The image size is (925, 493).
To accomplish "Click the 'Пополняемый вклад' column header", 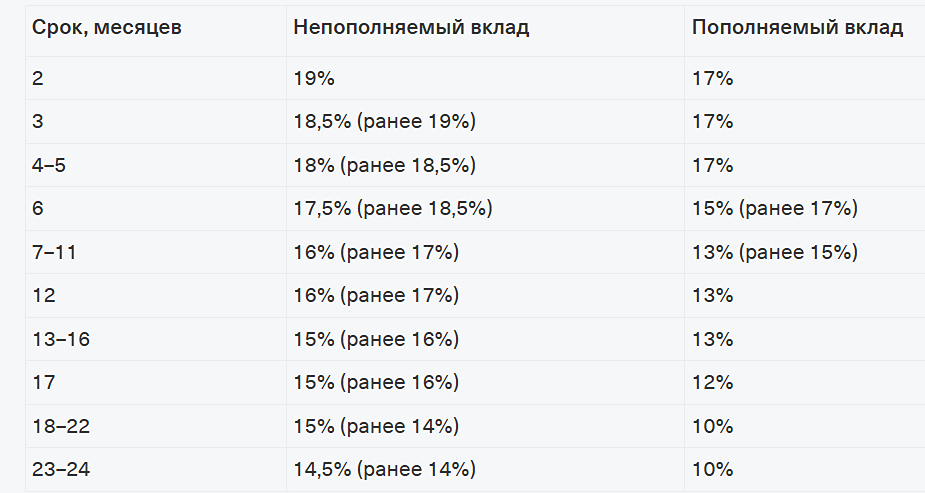I will click(797, 27).
